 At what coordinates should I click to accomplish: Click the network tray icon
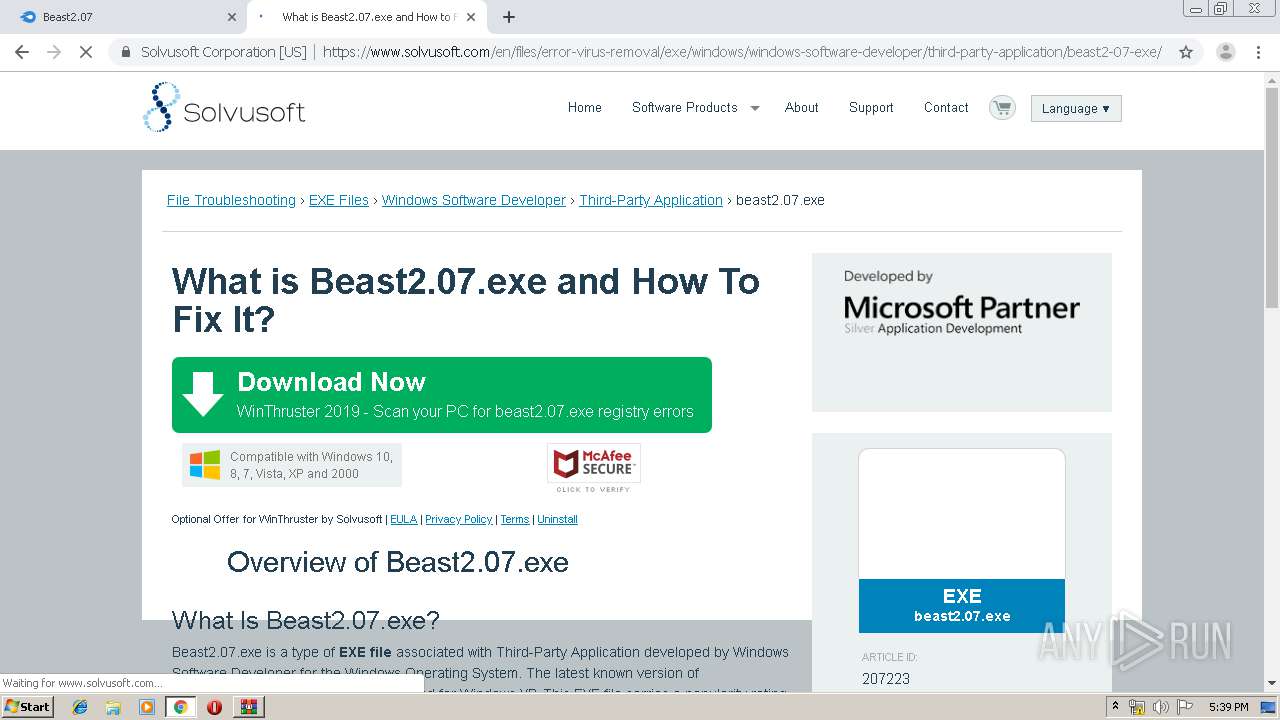pos(1137,707)
